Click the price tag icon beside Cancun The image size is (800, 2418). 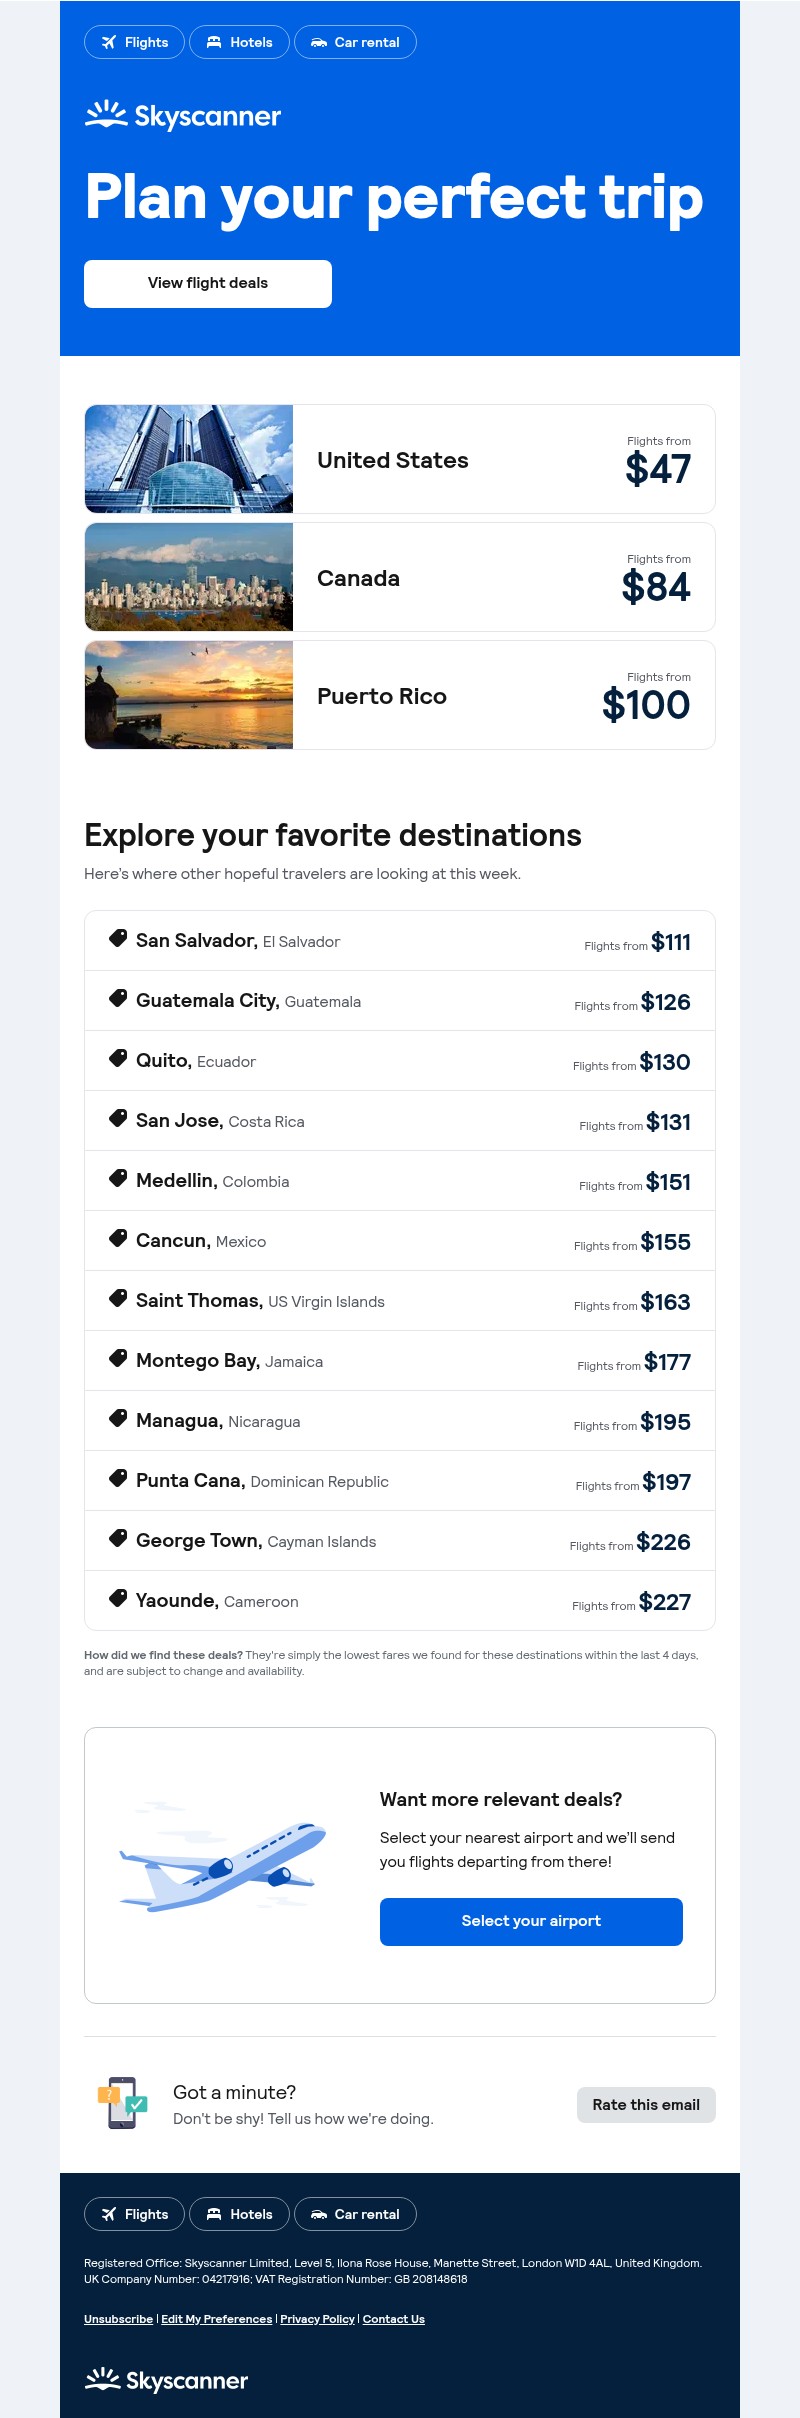click(x=118, y=1238)
